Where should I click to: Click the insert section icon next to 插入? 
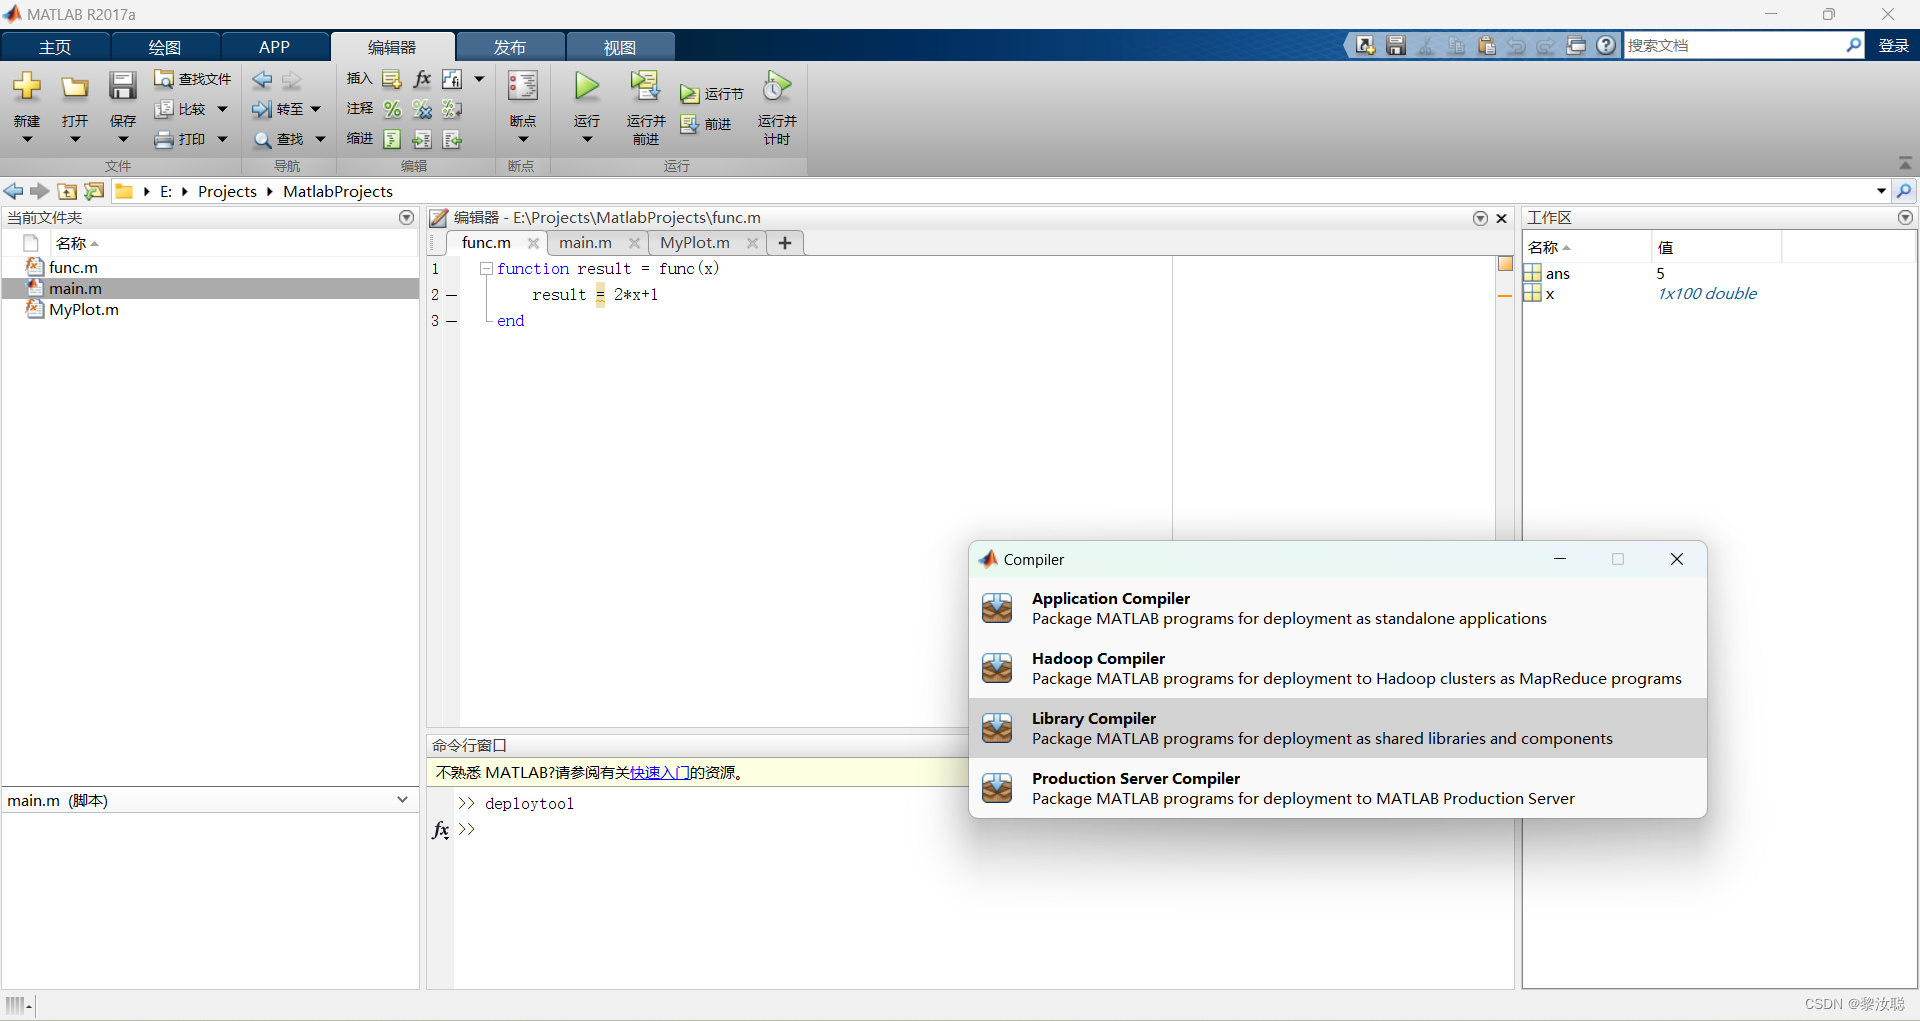[x=392, y=79]
